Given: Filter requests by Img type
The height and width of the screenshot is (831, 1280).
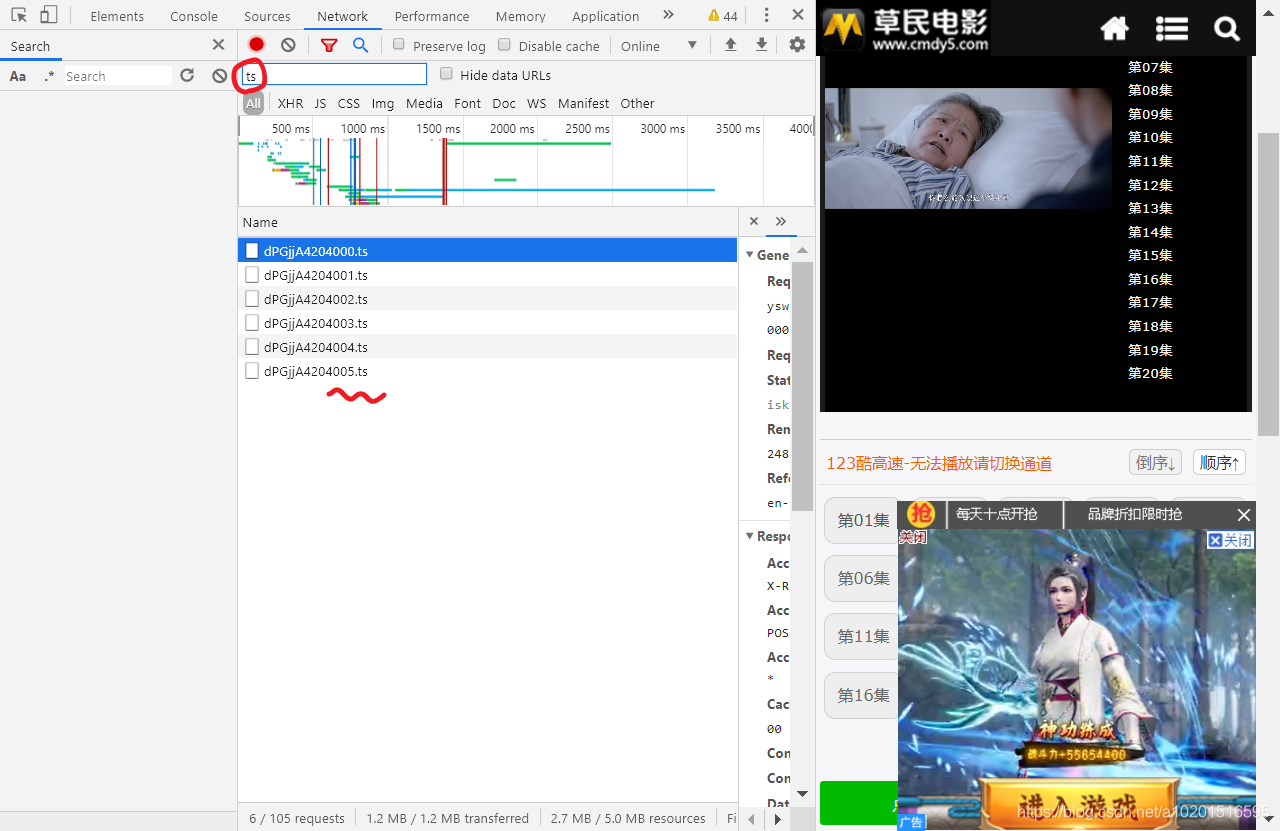Looking at the screenshot, I should pos(383,103).
